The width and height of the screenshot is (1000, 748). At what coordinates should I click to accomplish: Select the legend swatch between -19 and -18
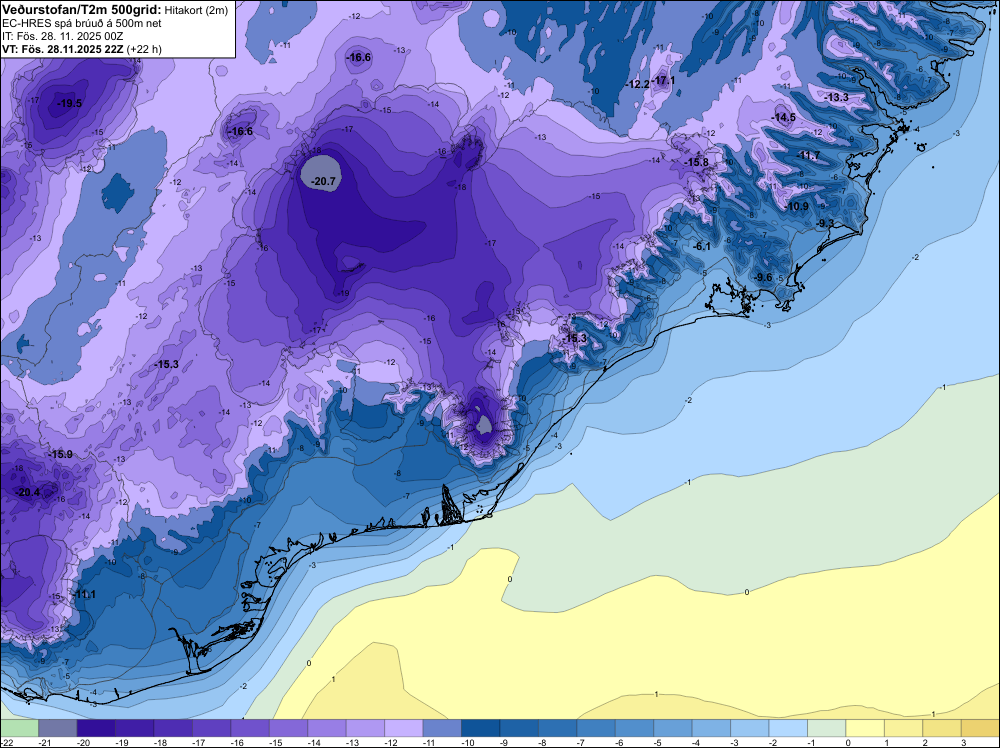tap(135, 728)
